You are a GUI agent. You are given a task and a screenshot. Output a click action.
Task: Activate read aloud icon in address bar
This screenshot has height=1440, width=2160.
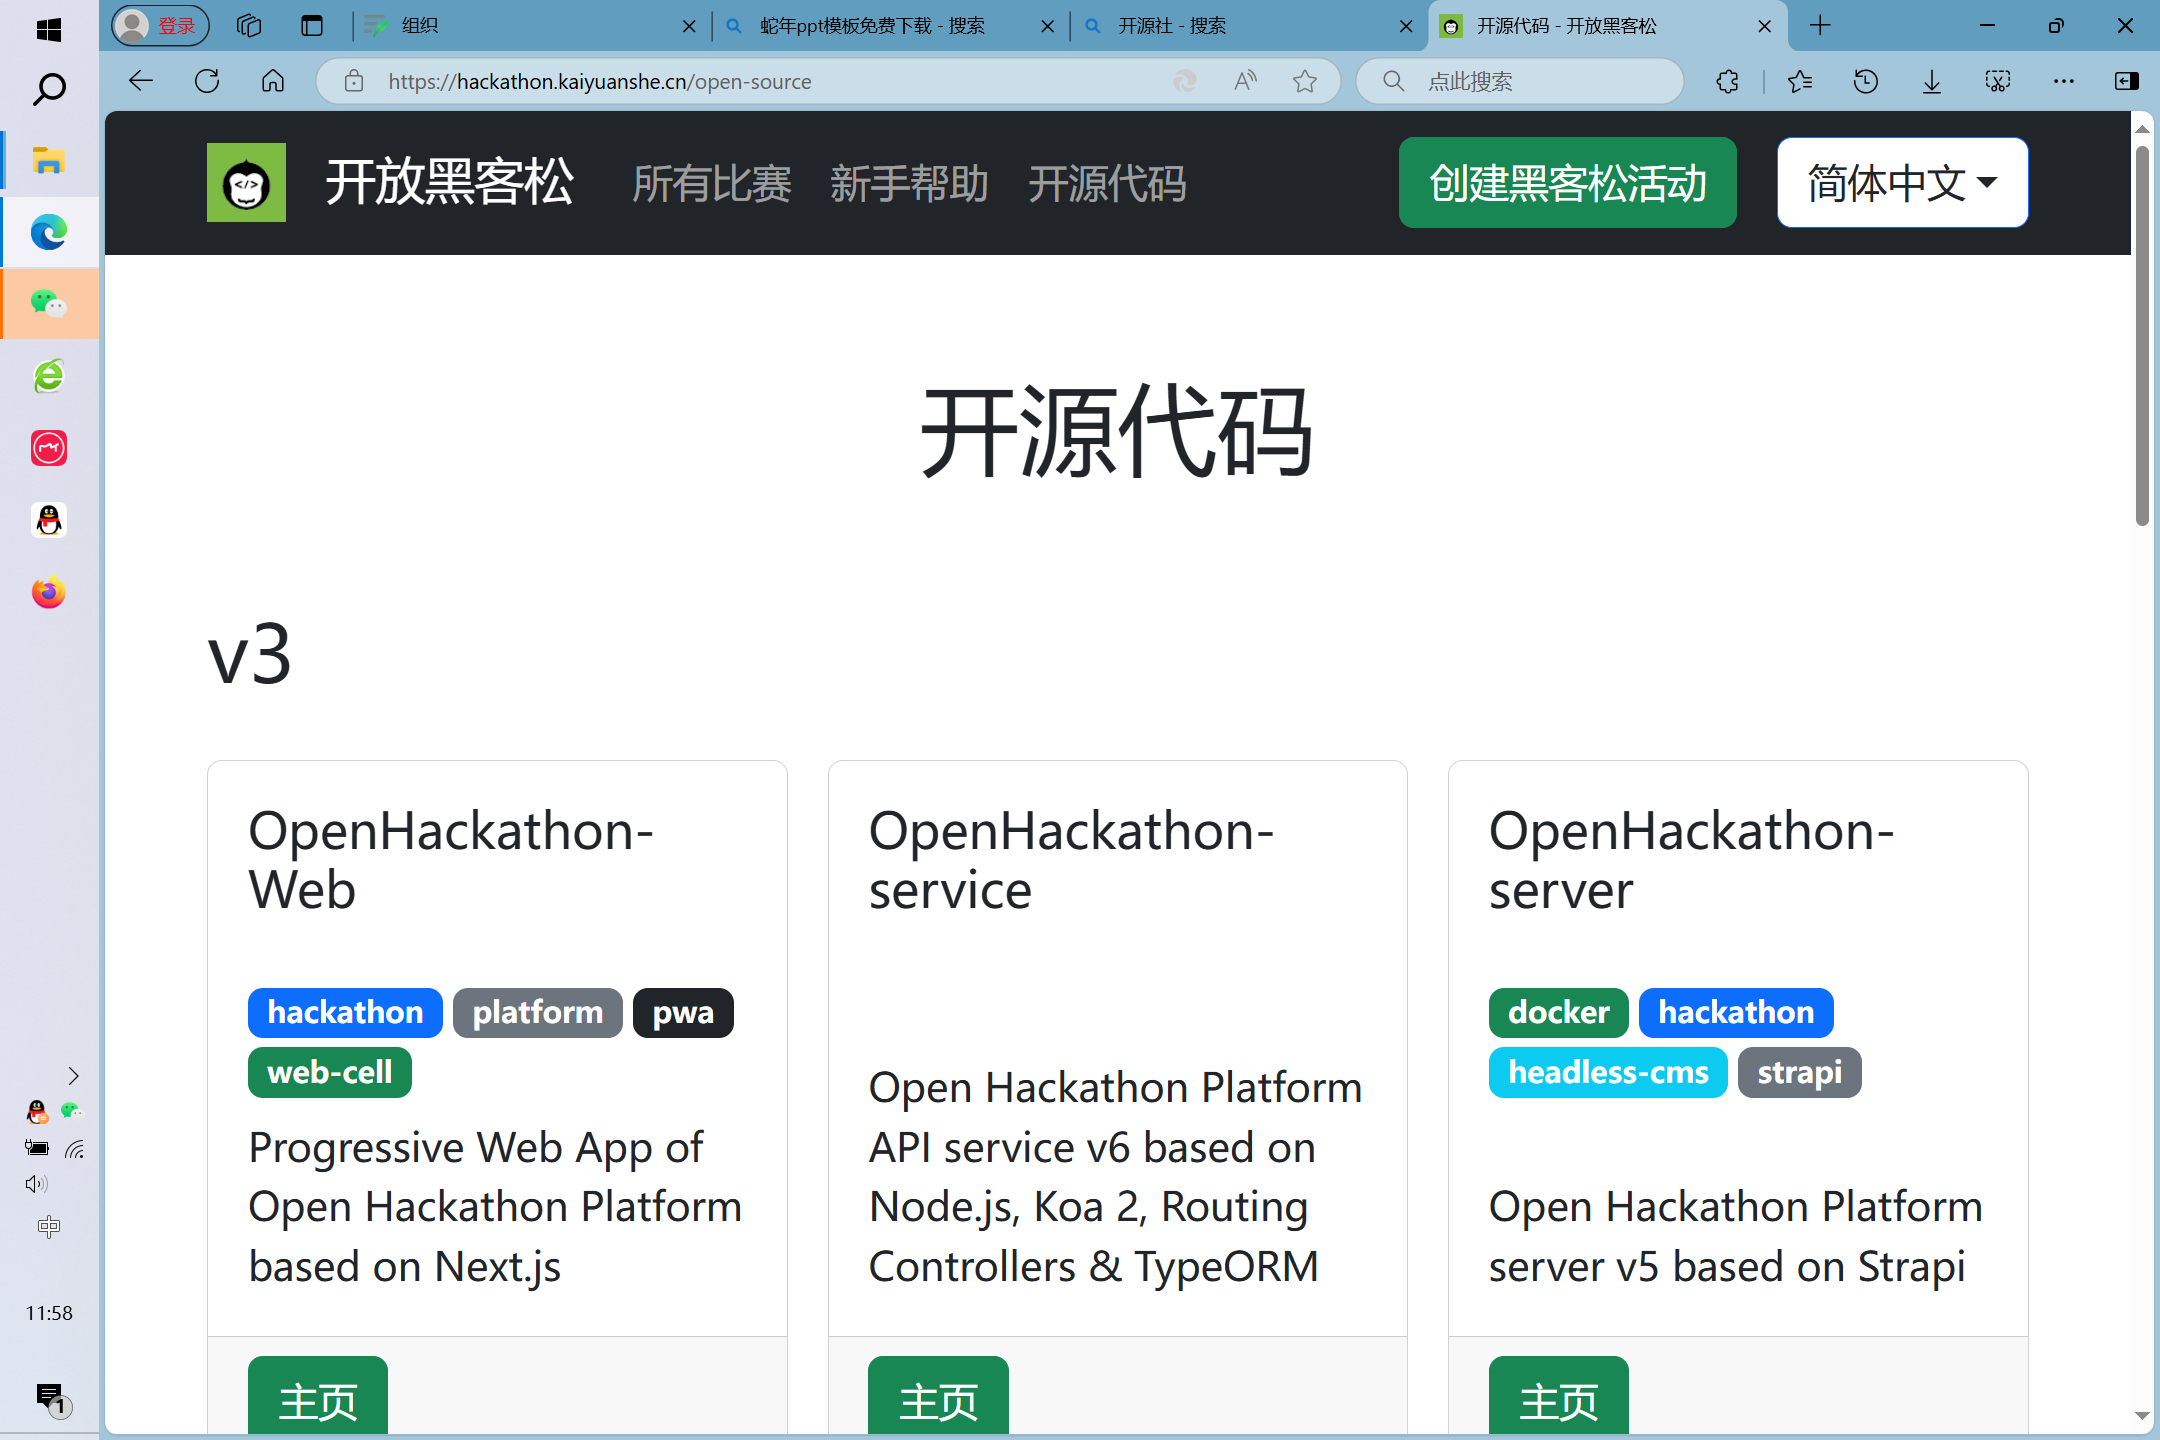click(1245, 82)
